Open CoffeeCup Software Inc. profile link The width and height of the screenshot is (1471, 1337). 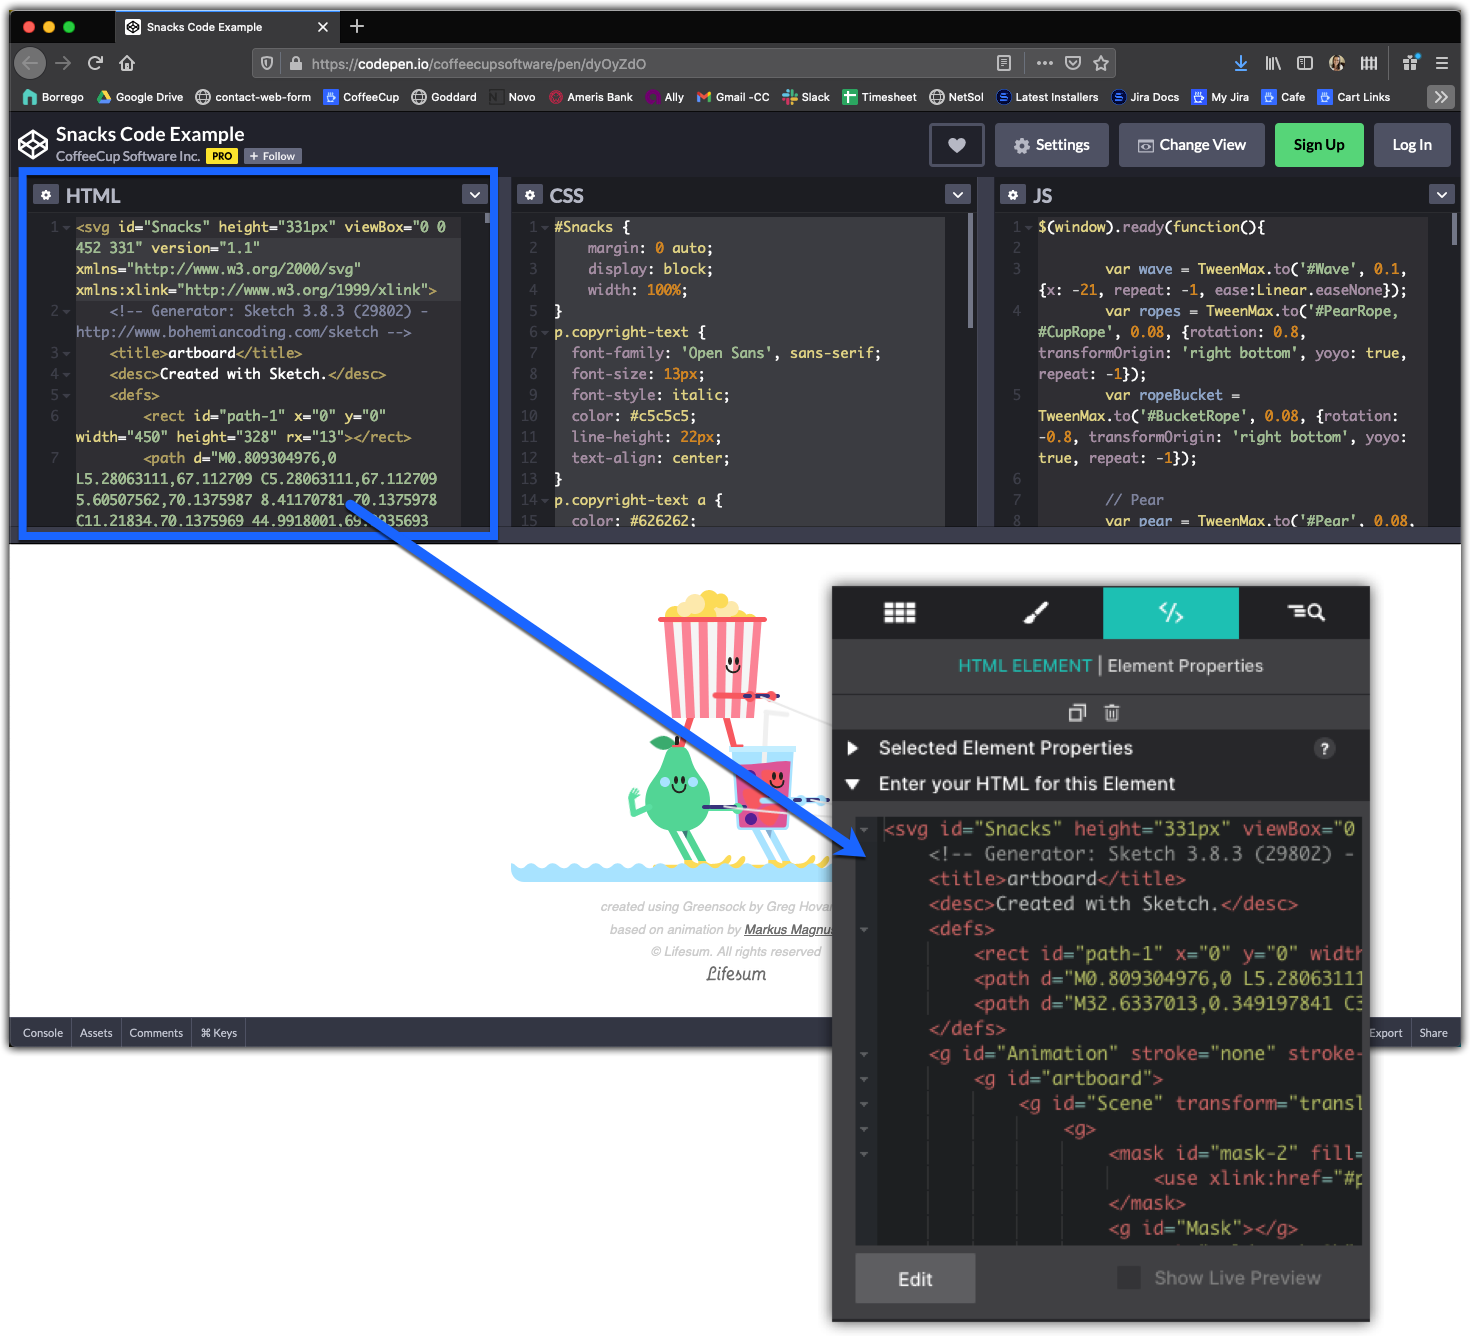128,156
